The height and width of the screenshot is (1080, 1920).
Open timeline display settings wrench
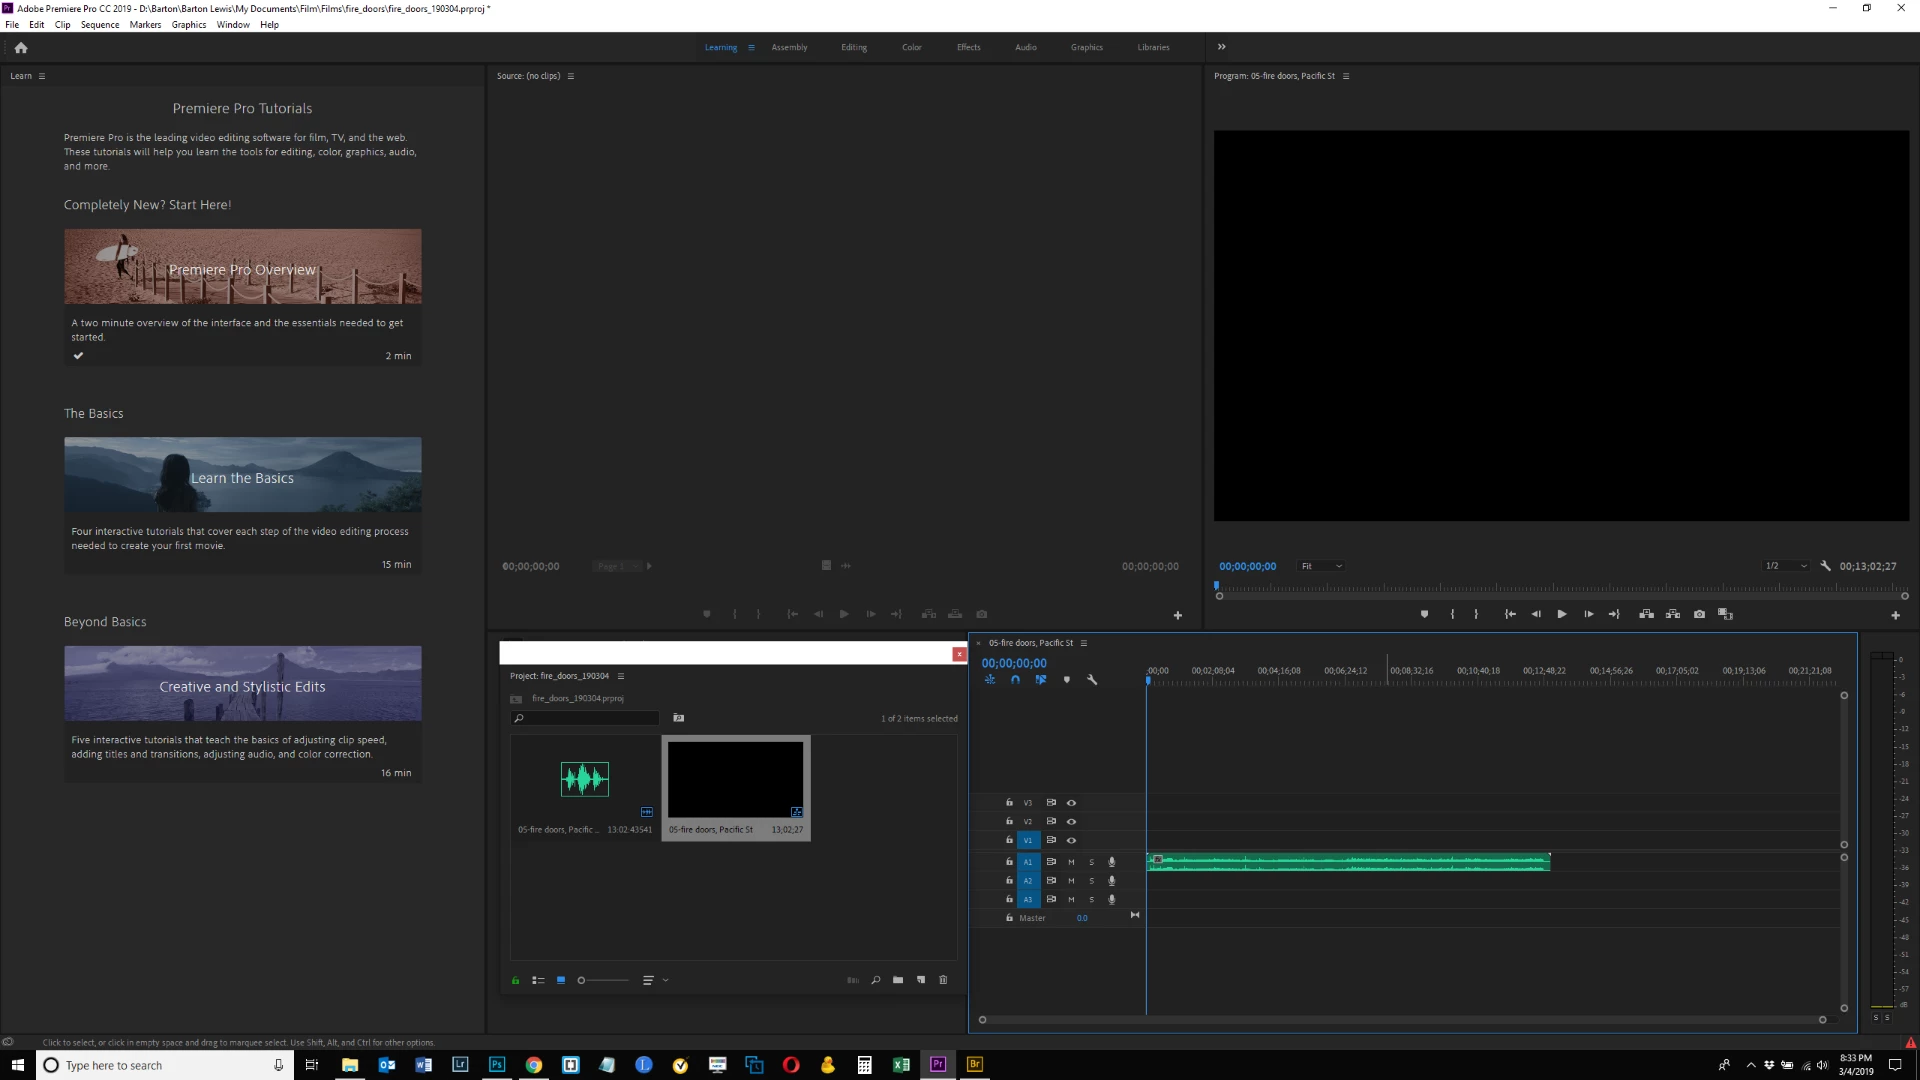(x=1092, y=680)
